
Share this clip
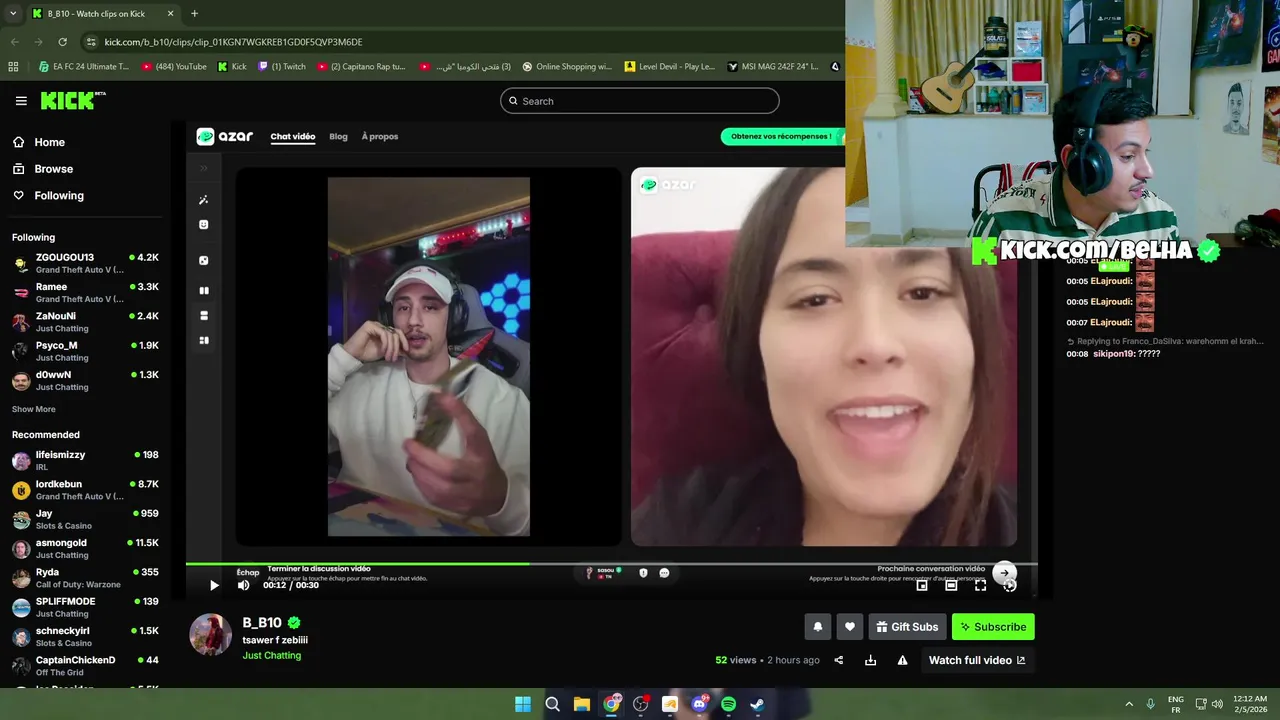click(839, 660)
